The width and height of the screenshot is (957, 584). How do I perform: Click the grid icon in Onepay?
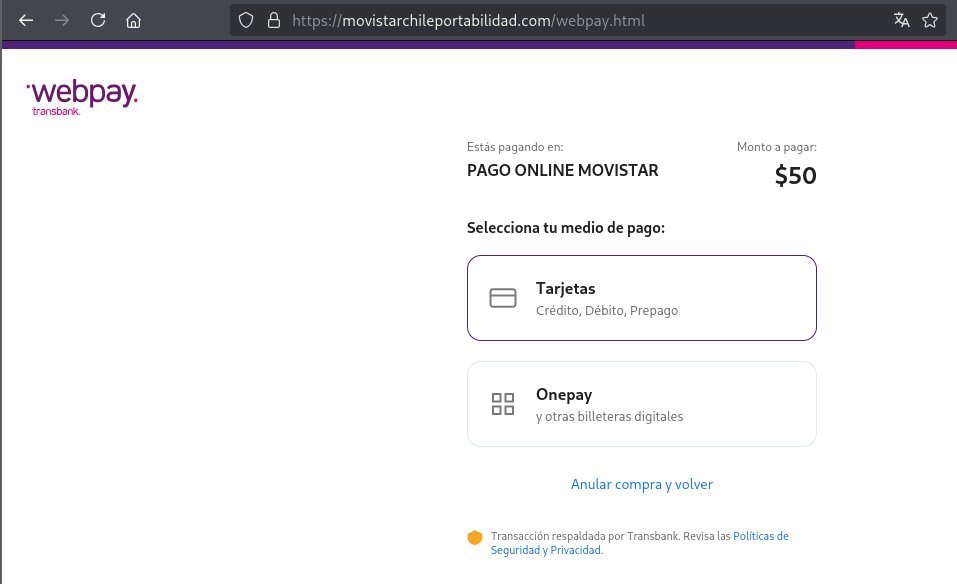[503, 404]
